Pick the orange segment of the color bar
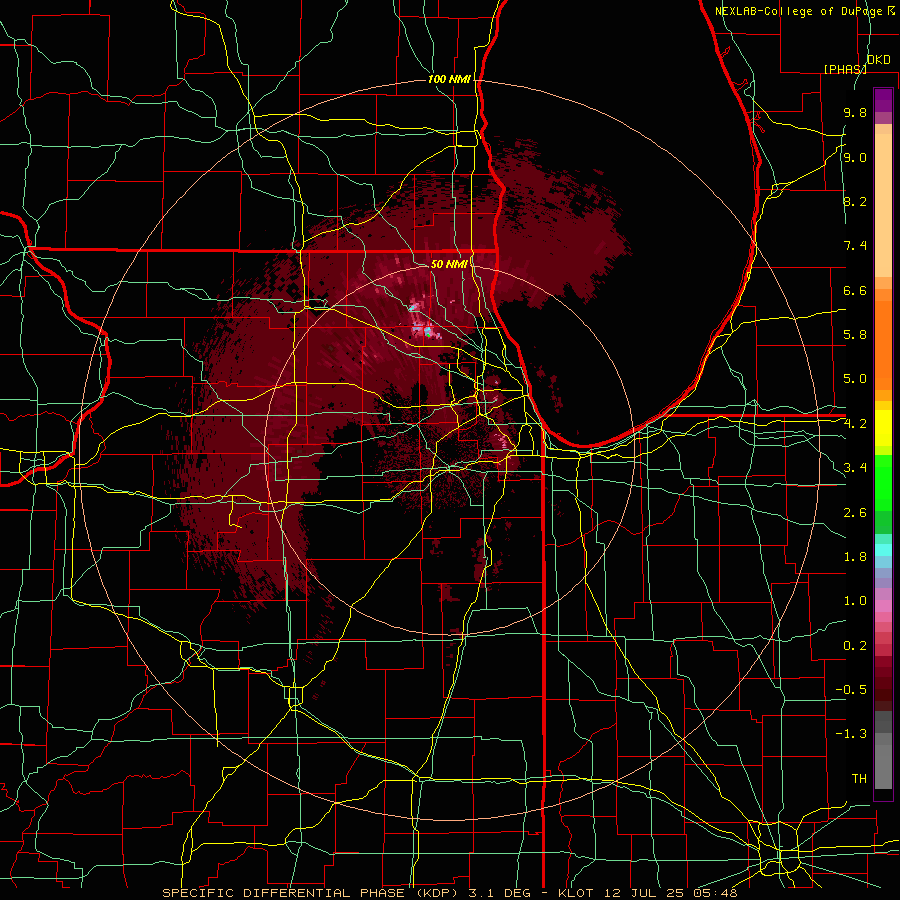Image resolution: width=900 pixels, height=900 pixels. 883,346
